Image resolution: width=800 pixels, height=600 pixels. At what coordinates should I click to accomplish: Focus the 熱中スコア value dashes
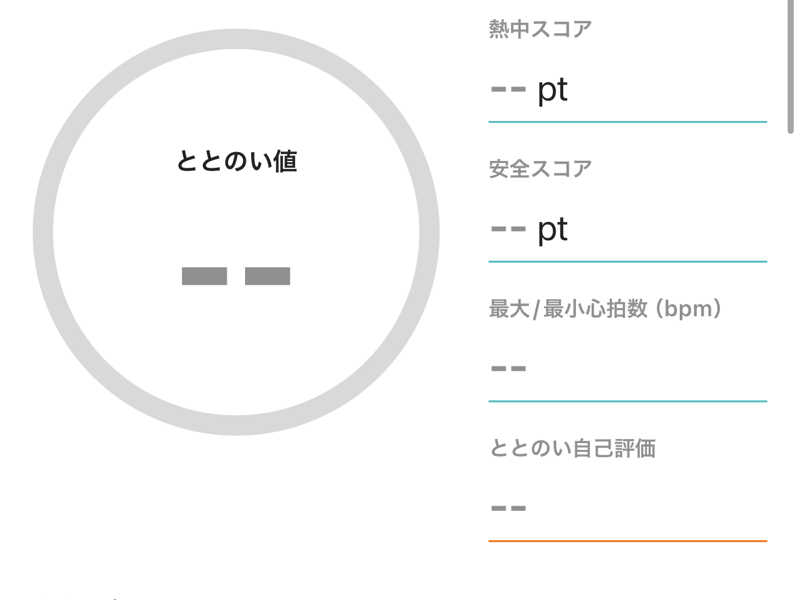coord(508,90)
